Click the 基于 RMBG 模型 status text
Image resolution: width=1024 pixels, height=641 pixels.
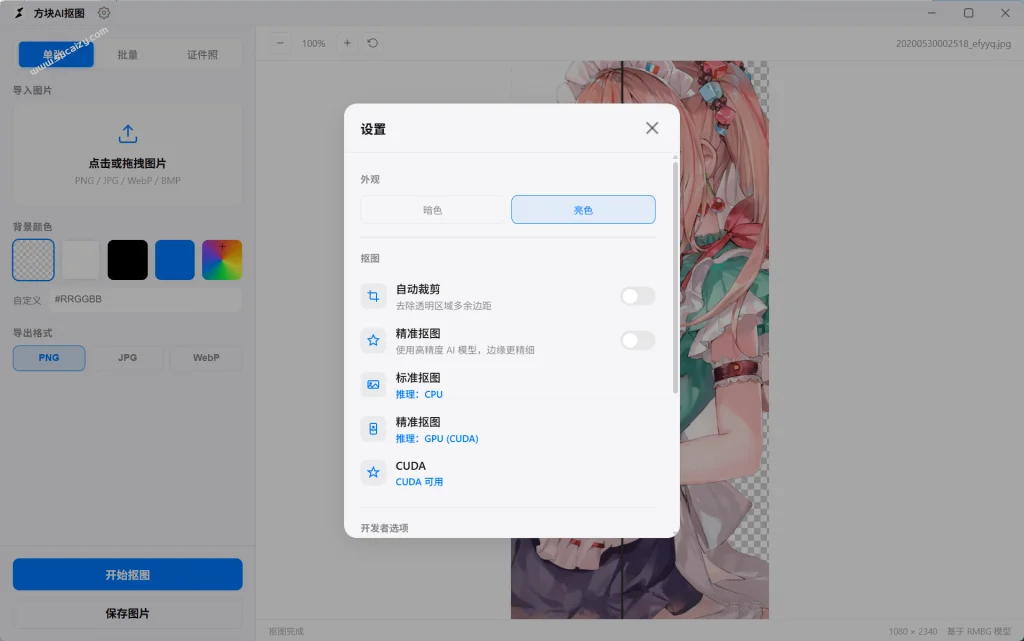[979, 631]
